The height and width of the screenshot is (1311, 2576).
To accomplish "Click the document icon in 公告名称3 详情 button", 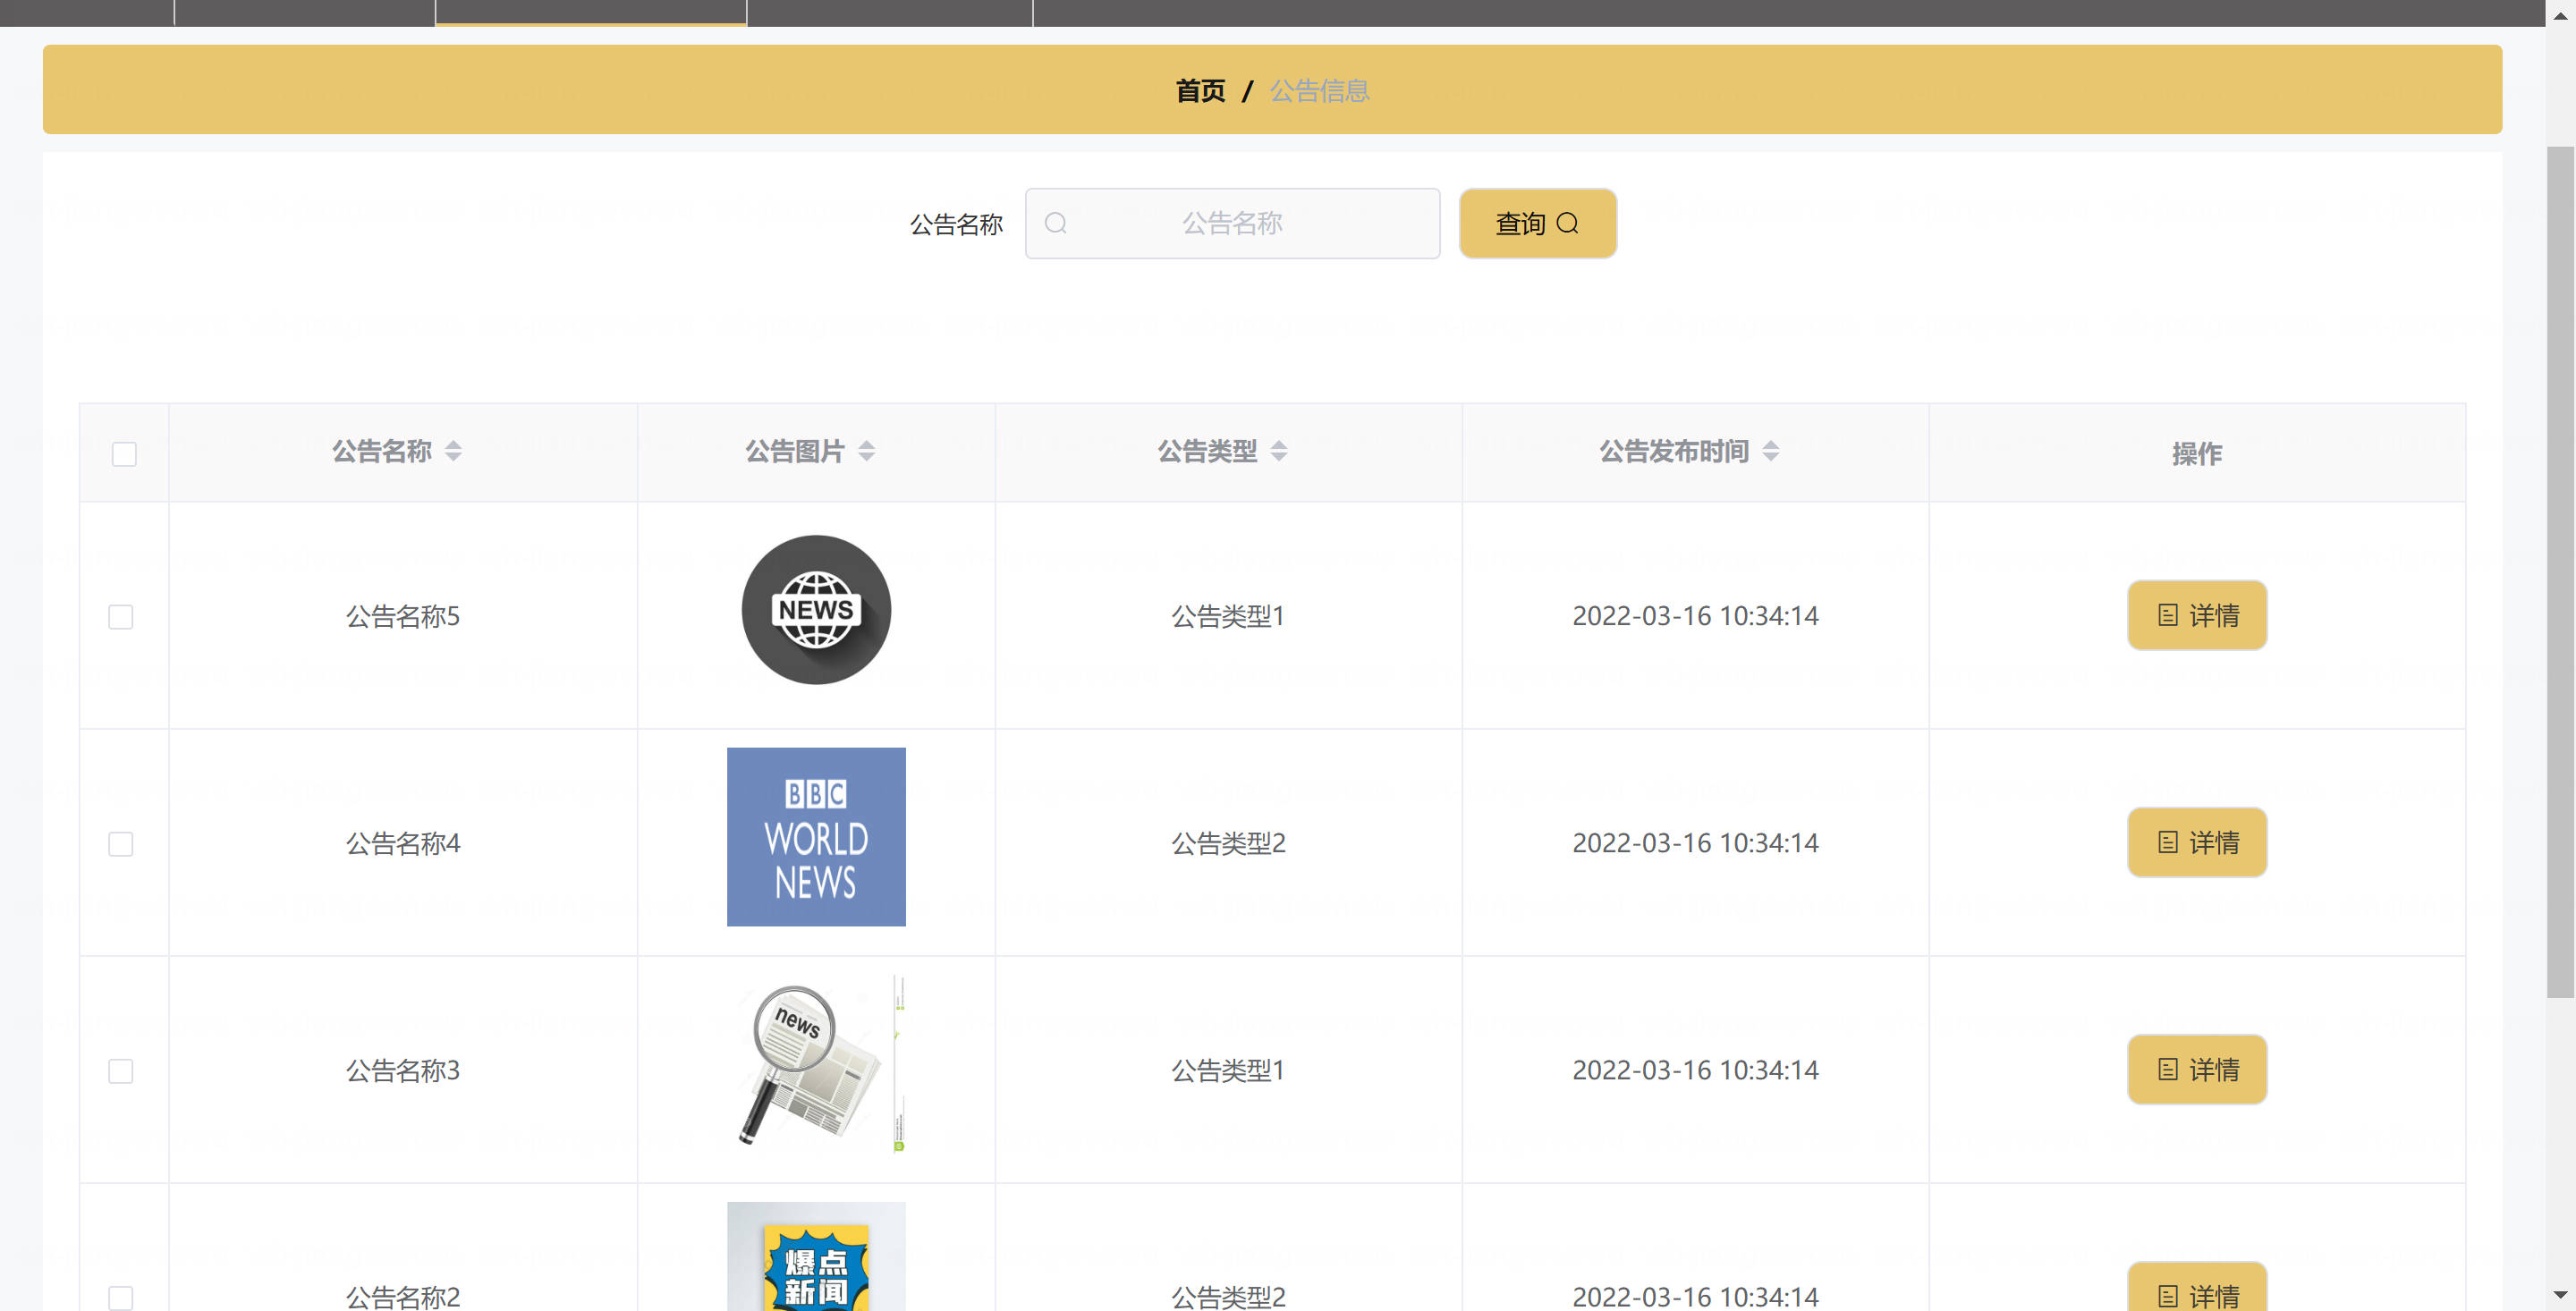I will click(x=2167, y=1069).
